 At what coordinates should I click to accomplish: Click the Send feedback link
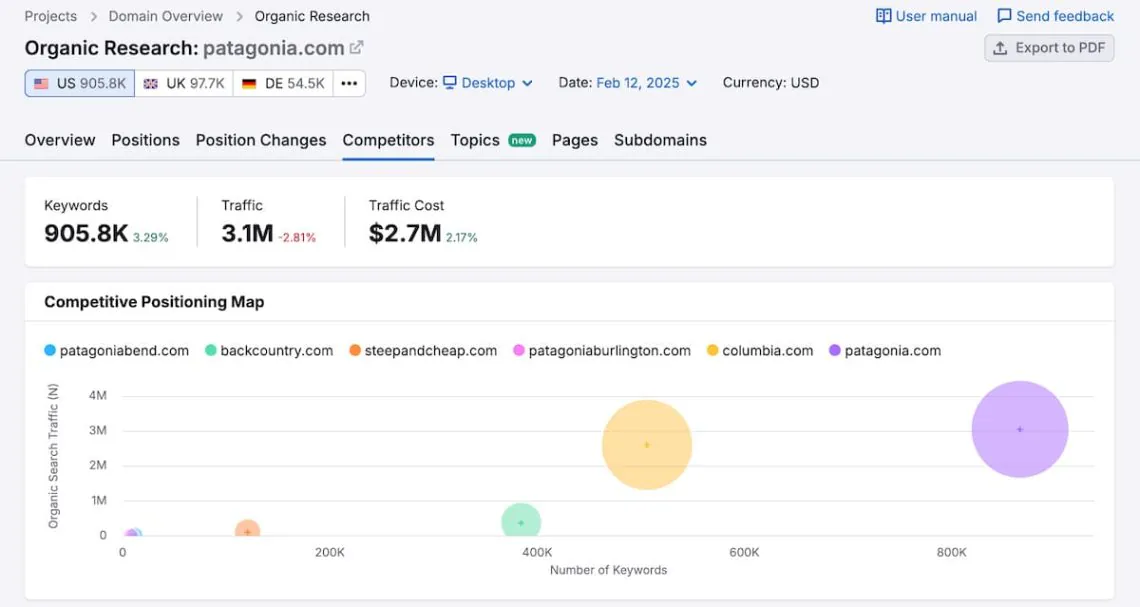pyautogui.click(x=1055, y=16)
